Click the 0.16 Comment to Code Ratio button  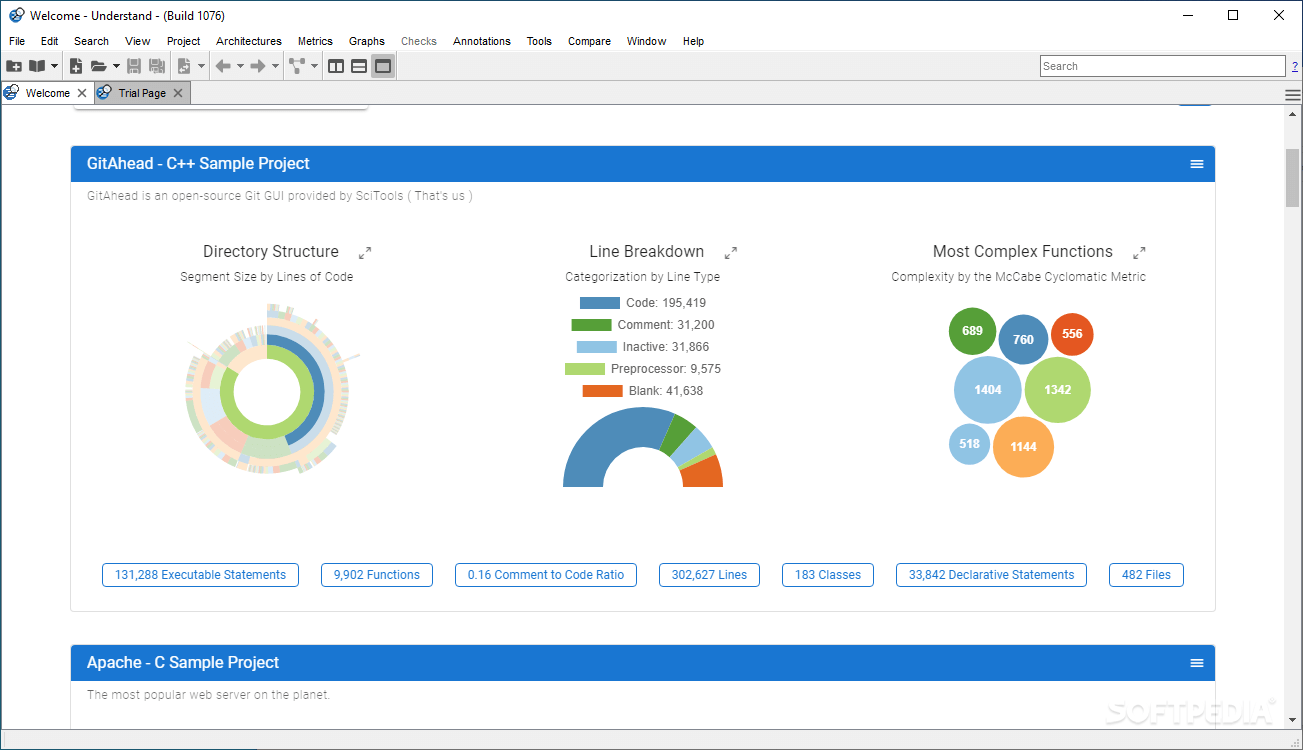[x=546, y=575]
